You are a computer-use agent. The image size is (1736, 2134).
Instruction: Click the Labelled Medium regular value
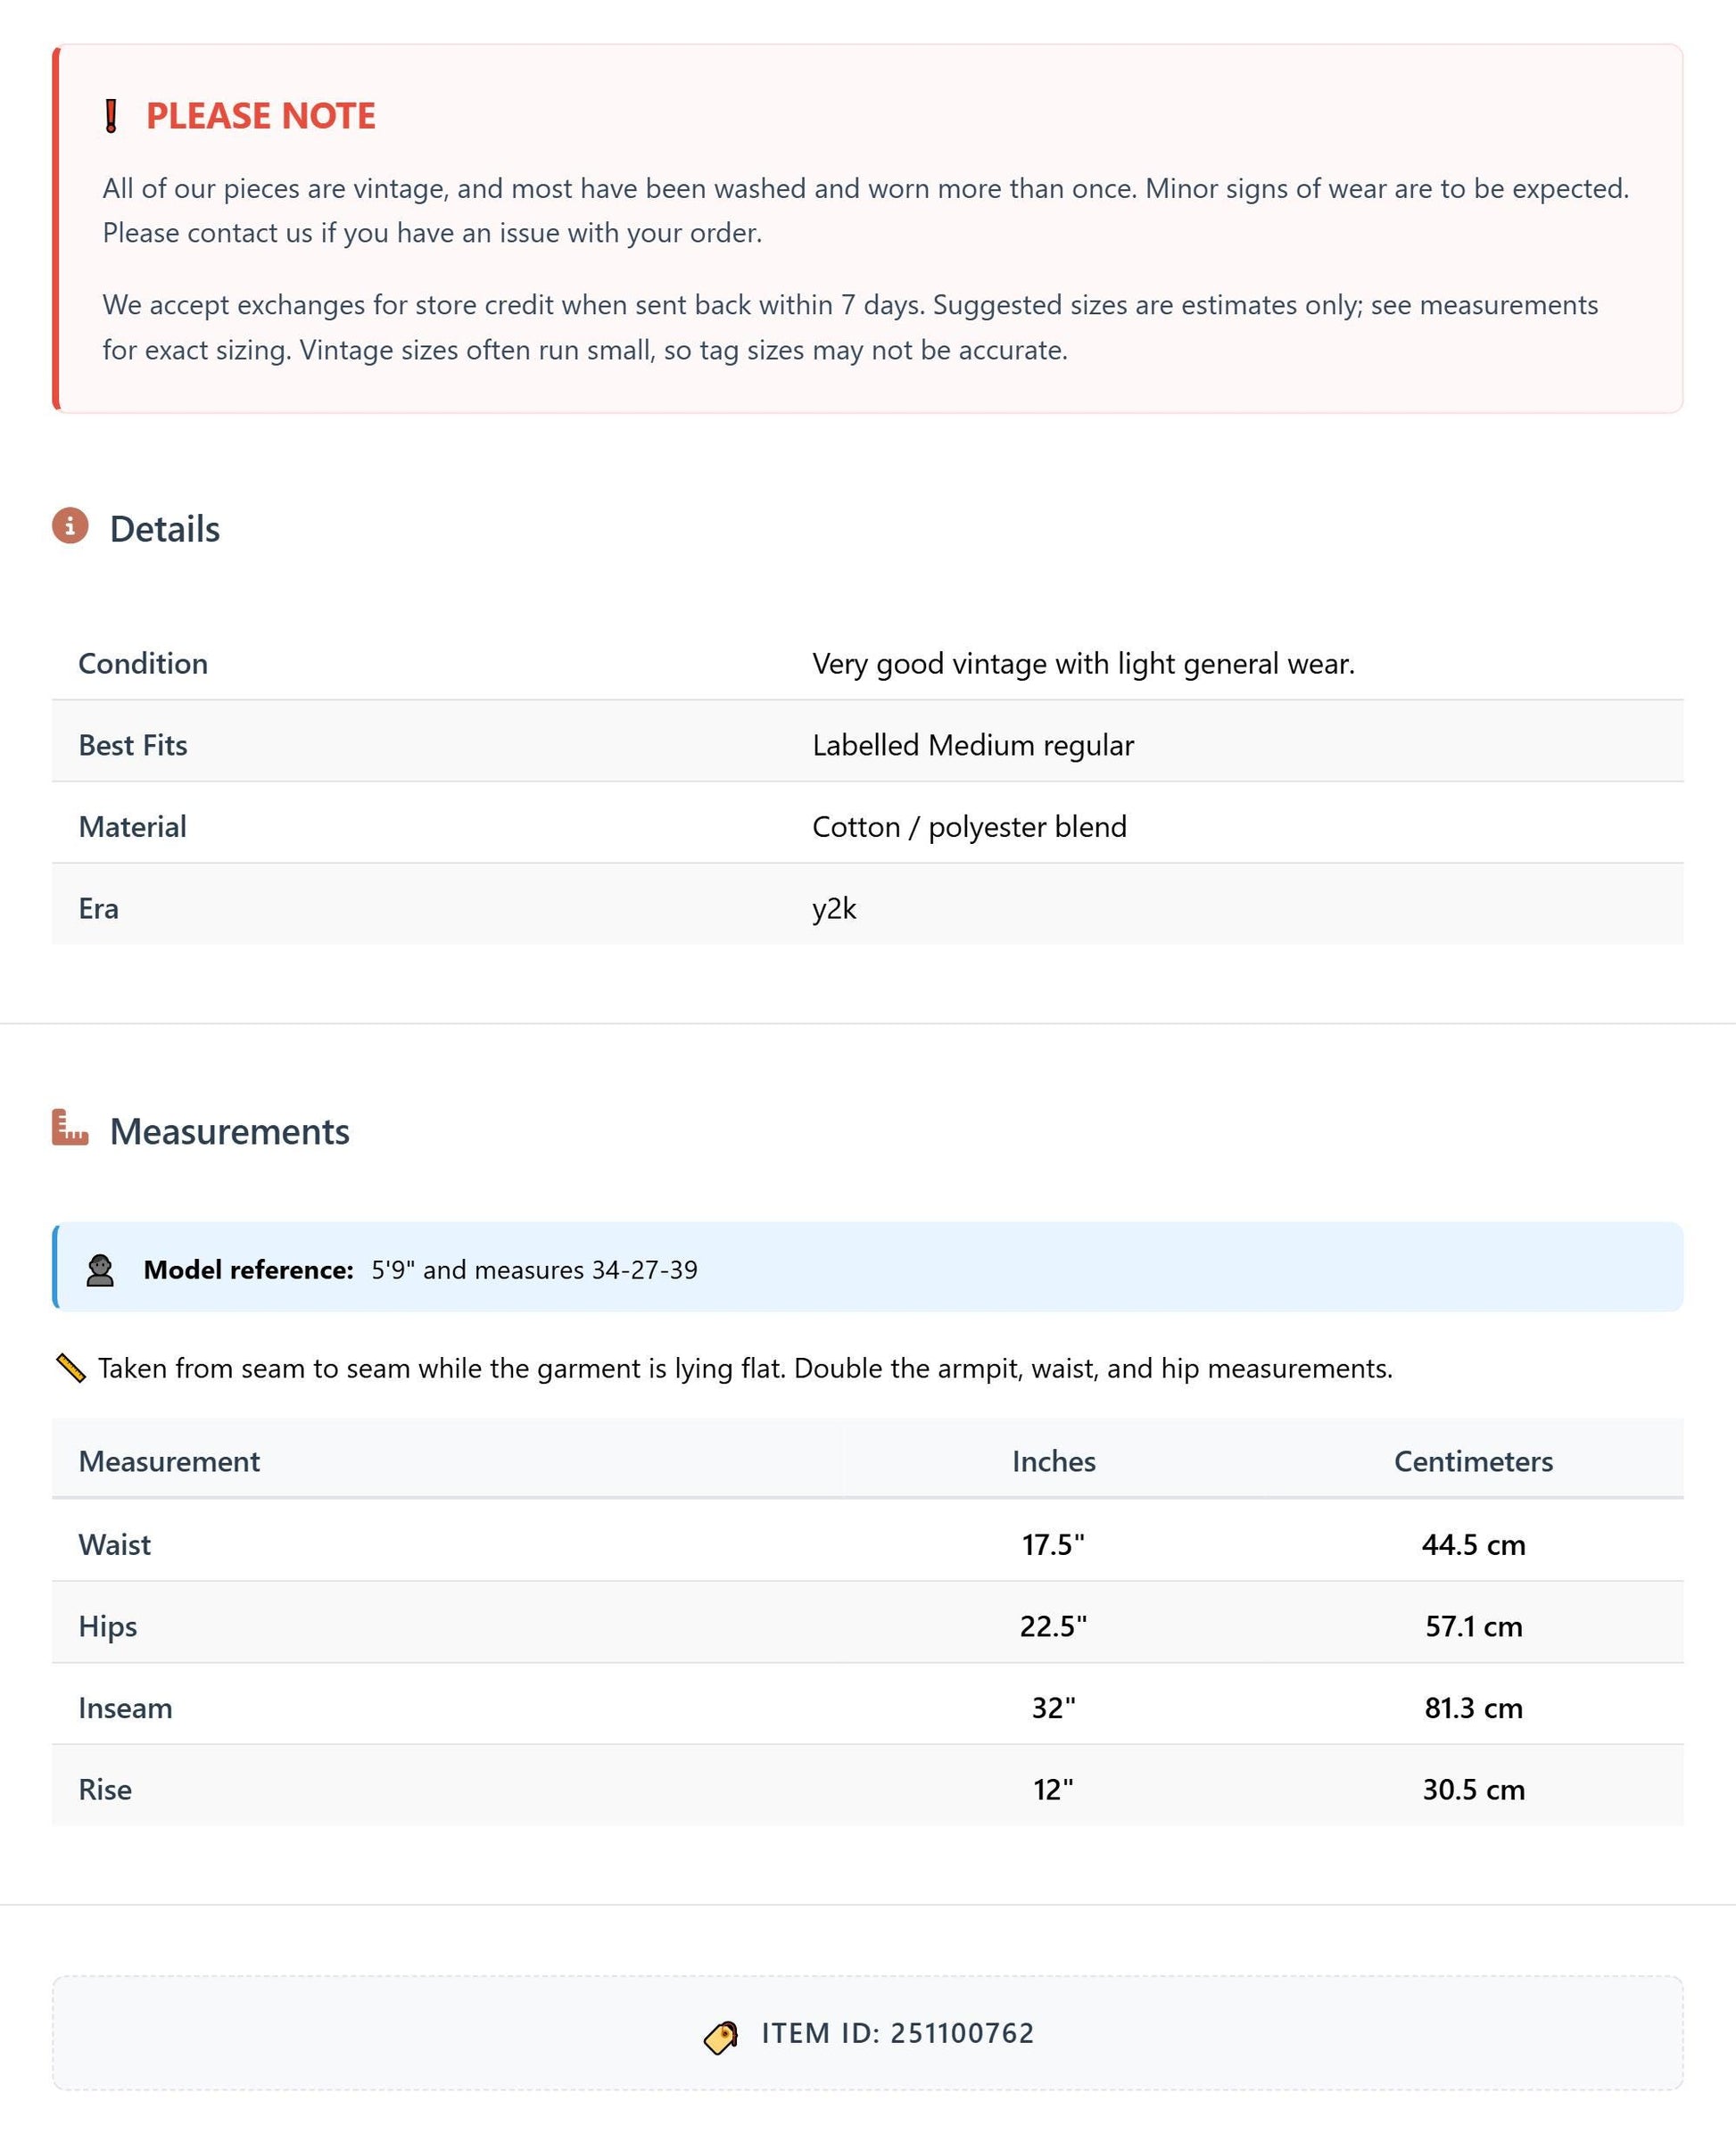pos(973,745)
